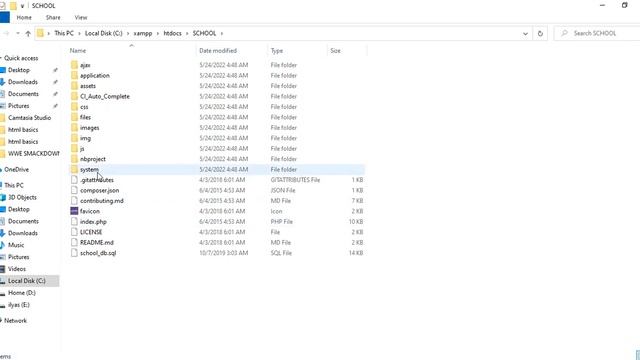Open the Home ribbon tab
The height and width of the screenshot is (360, 640).
(24, 18)
